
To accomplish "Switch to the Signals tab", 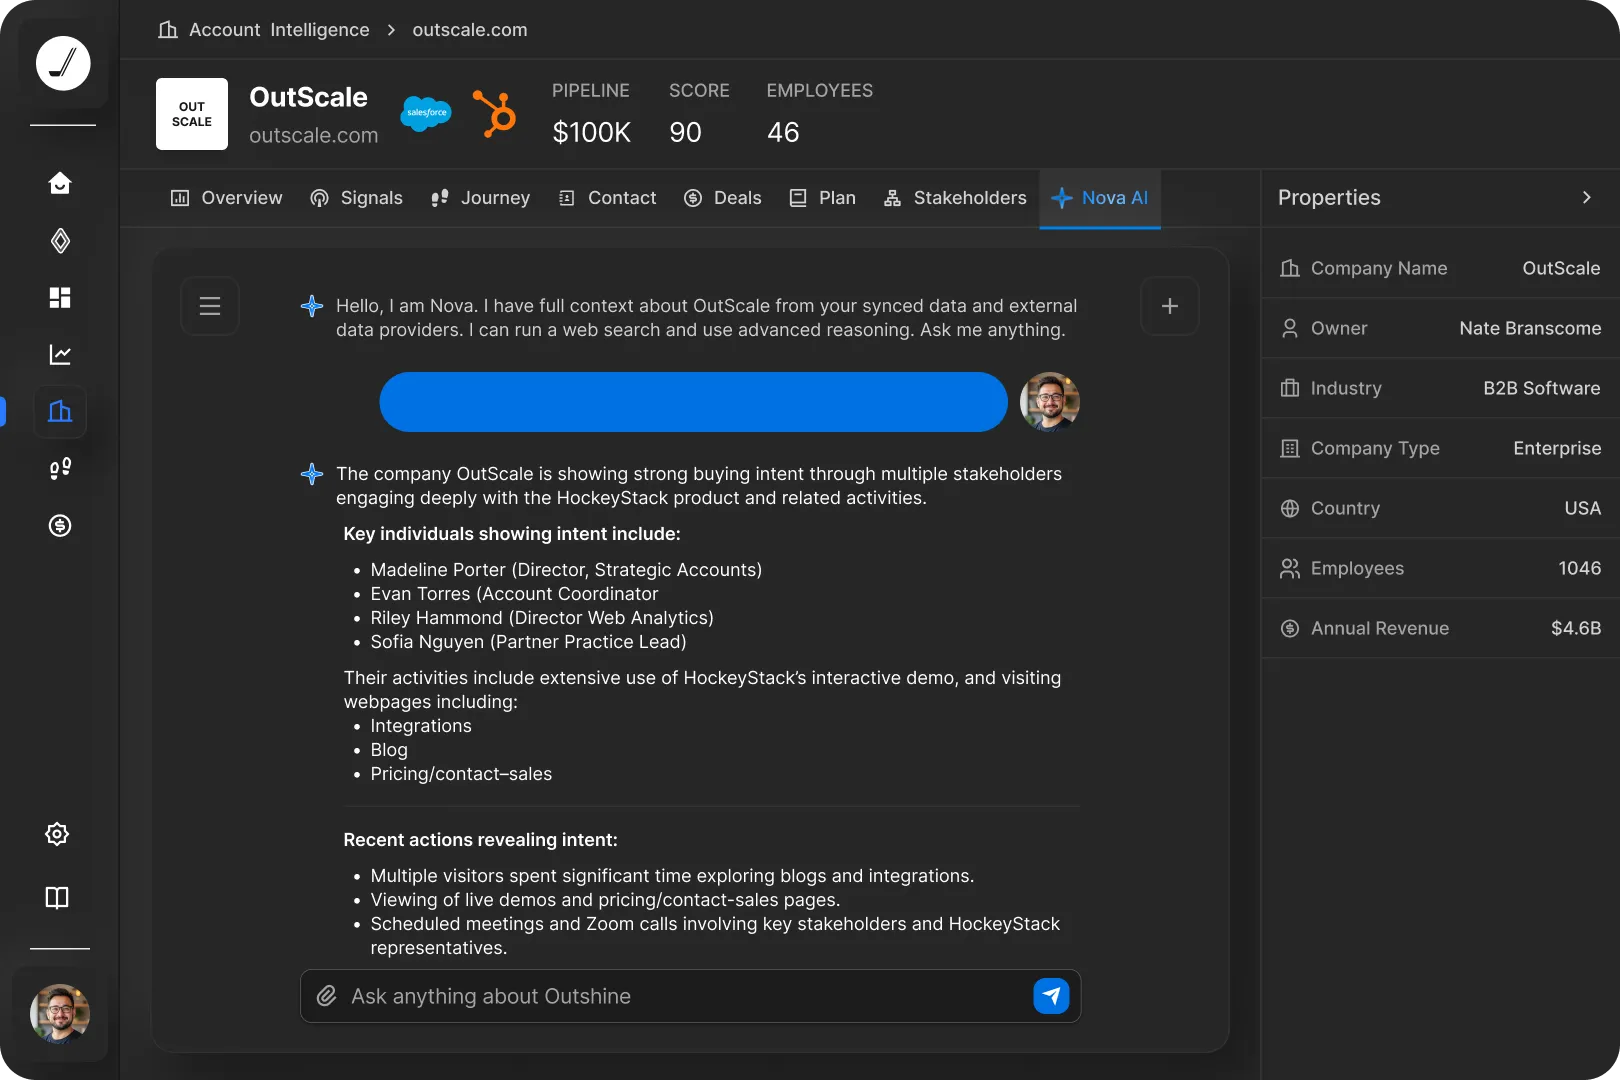I will [357, 198].
